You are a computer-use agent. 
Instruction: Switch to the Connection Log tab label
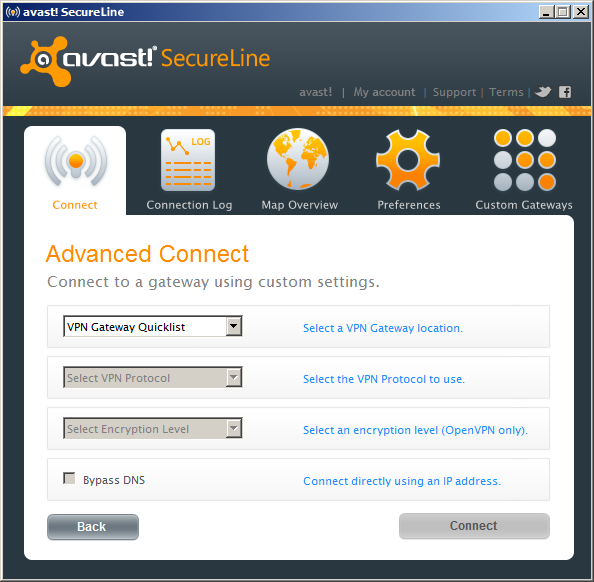(x=189, y=205)
